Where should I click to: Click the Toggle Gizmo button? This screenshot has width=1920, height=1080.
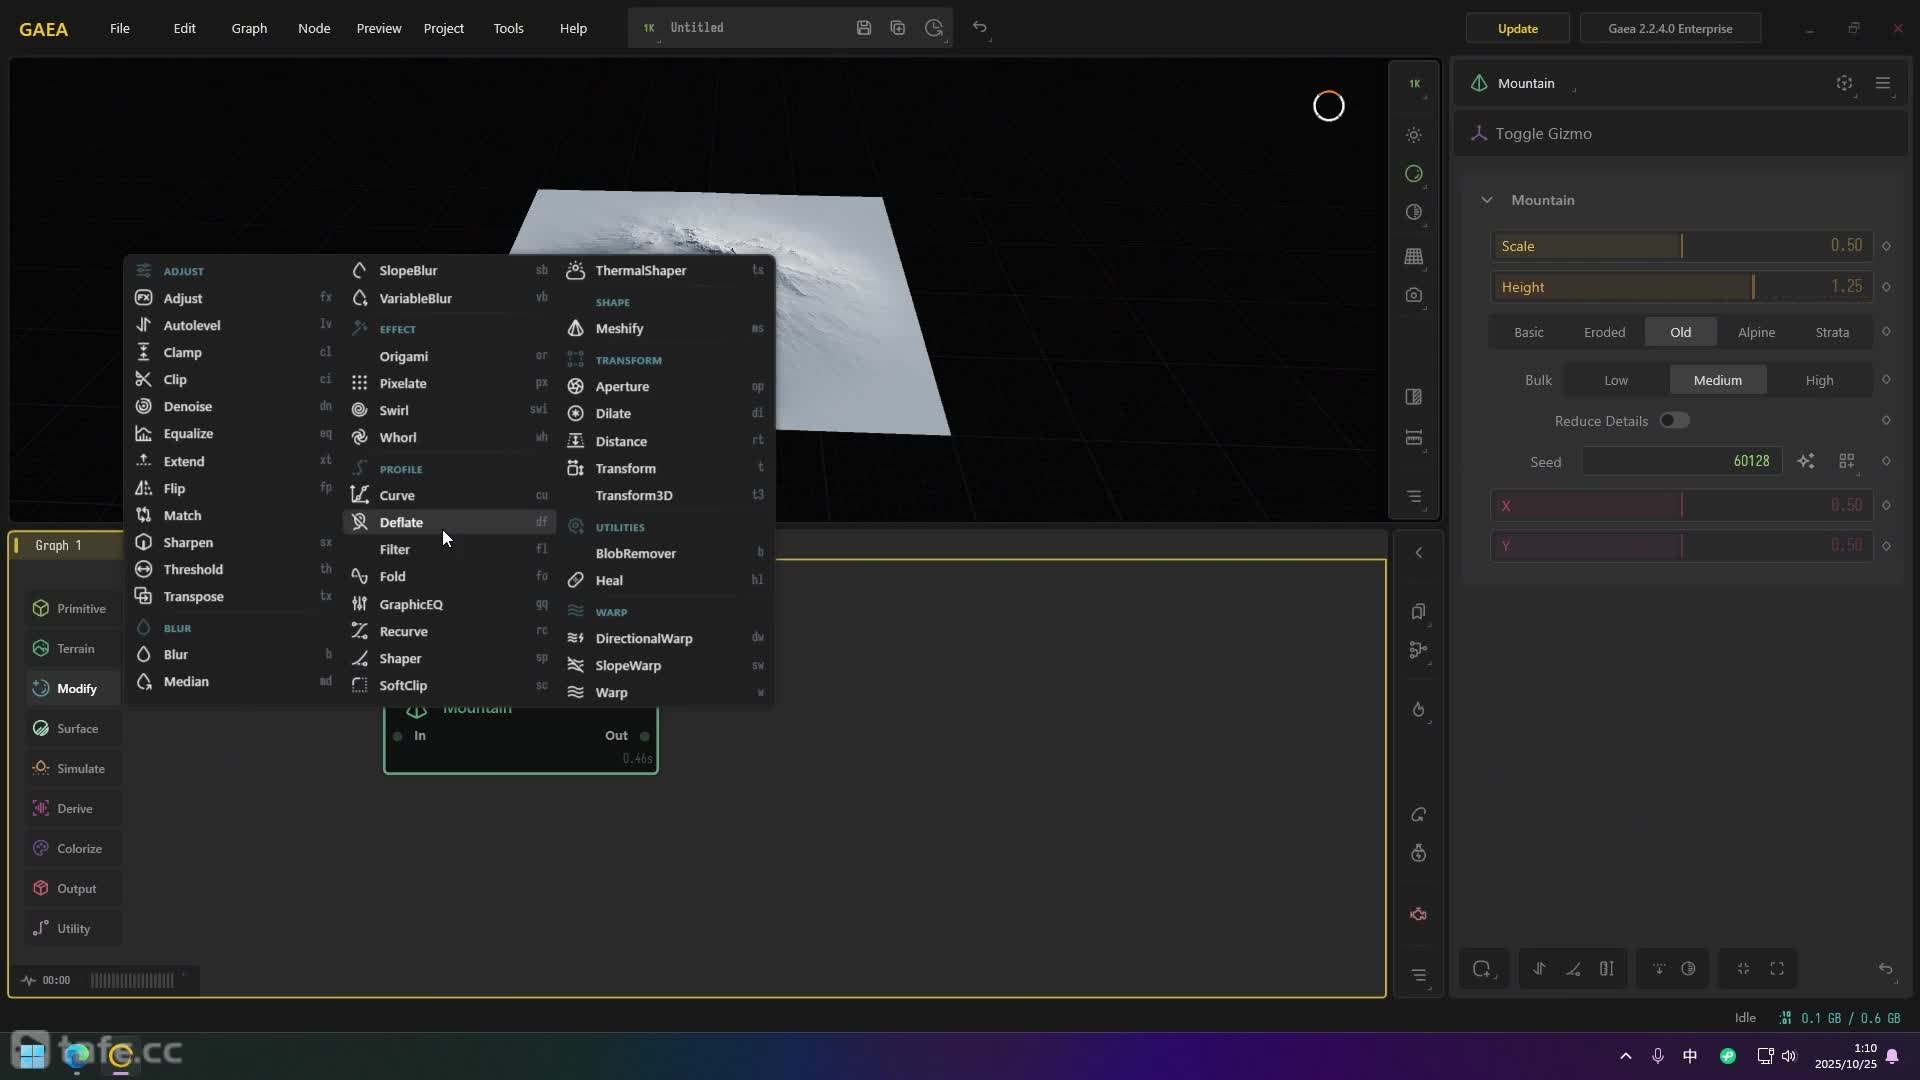(x=1543, y=133)
